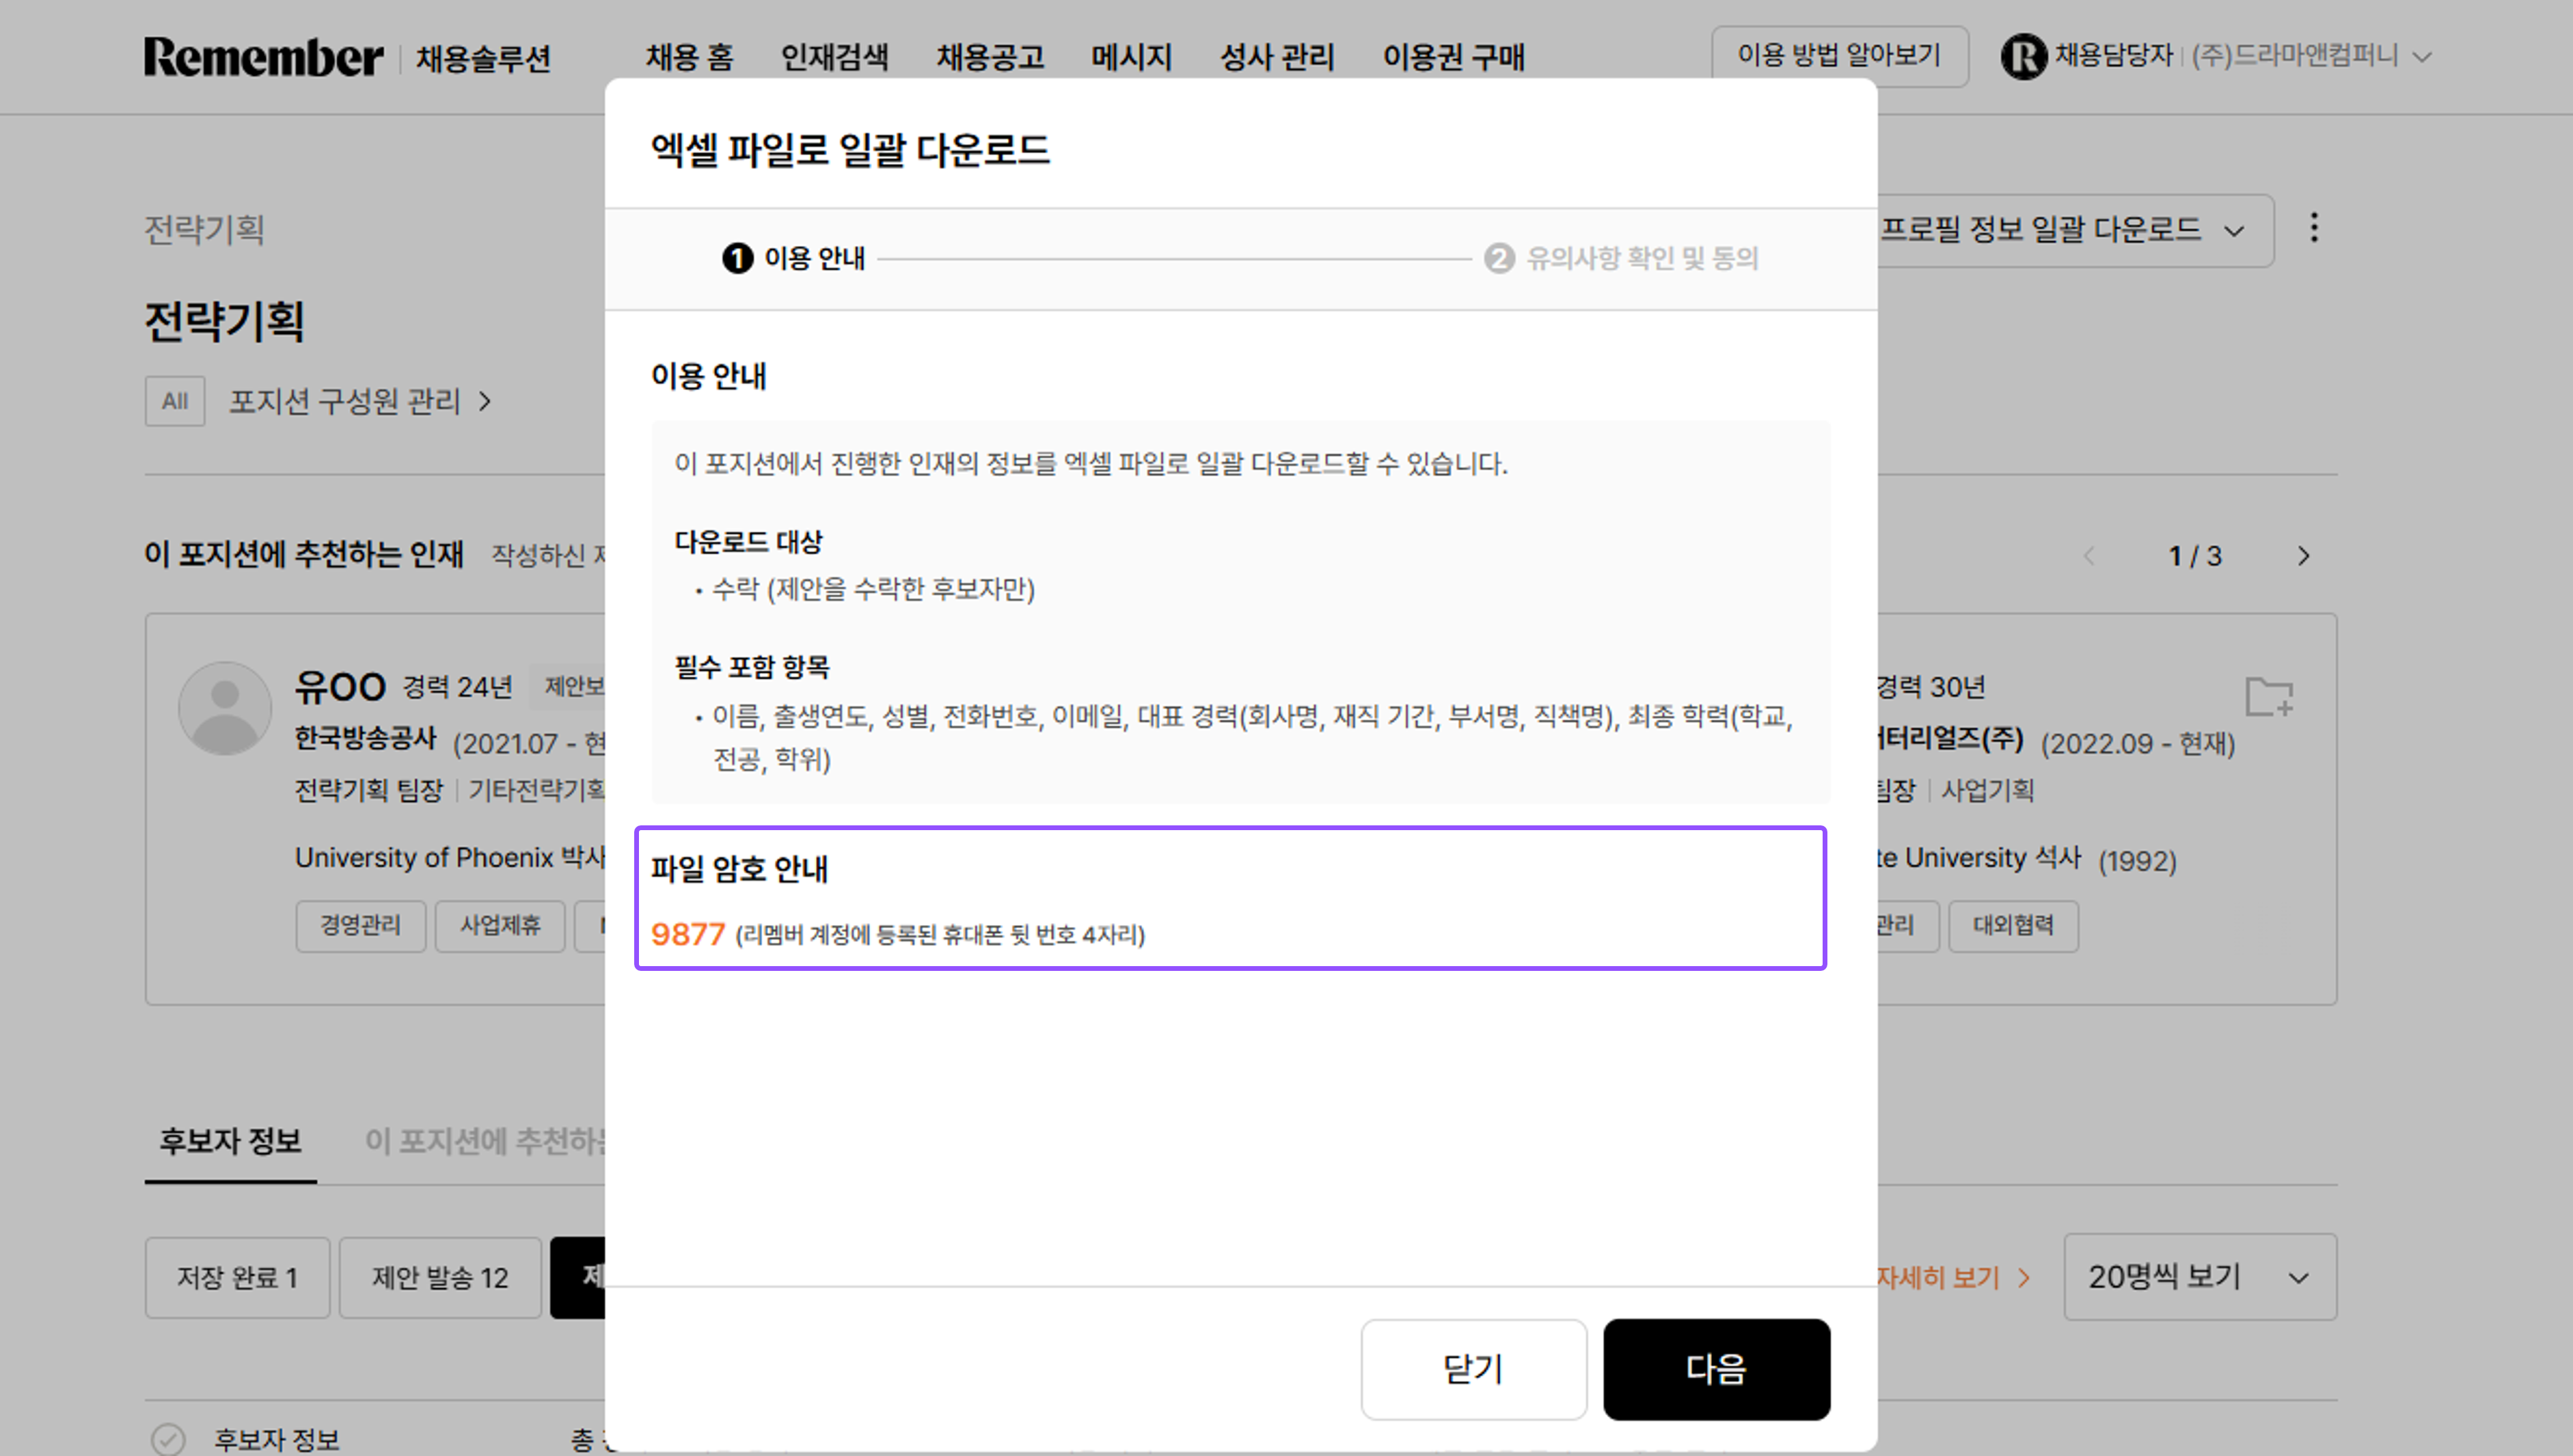Click the 유OO candidate profile avatar
Image resolution: width=2573 pixels, height=1456 pixels.
(225, 707)
